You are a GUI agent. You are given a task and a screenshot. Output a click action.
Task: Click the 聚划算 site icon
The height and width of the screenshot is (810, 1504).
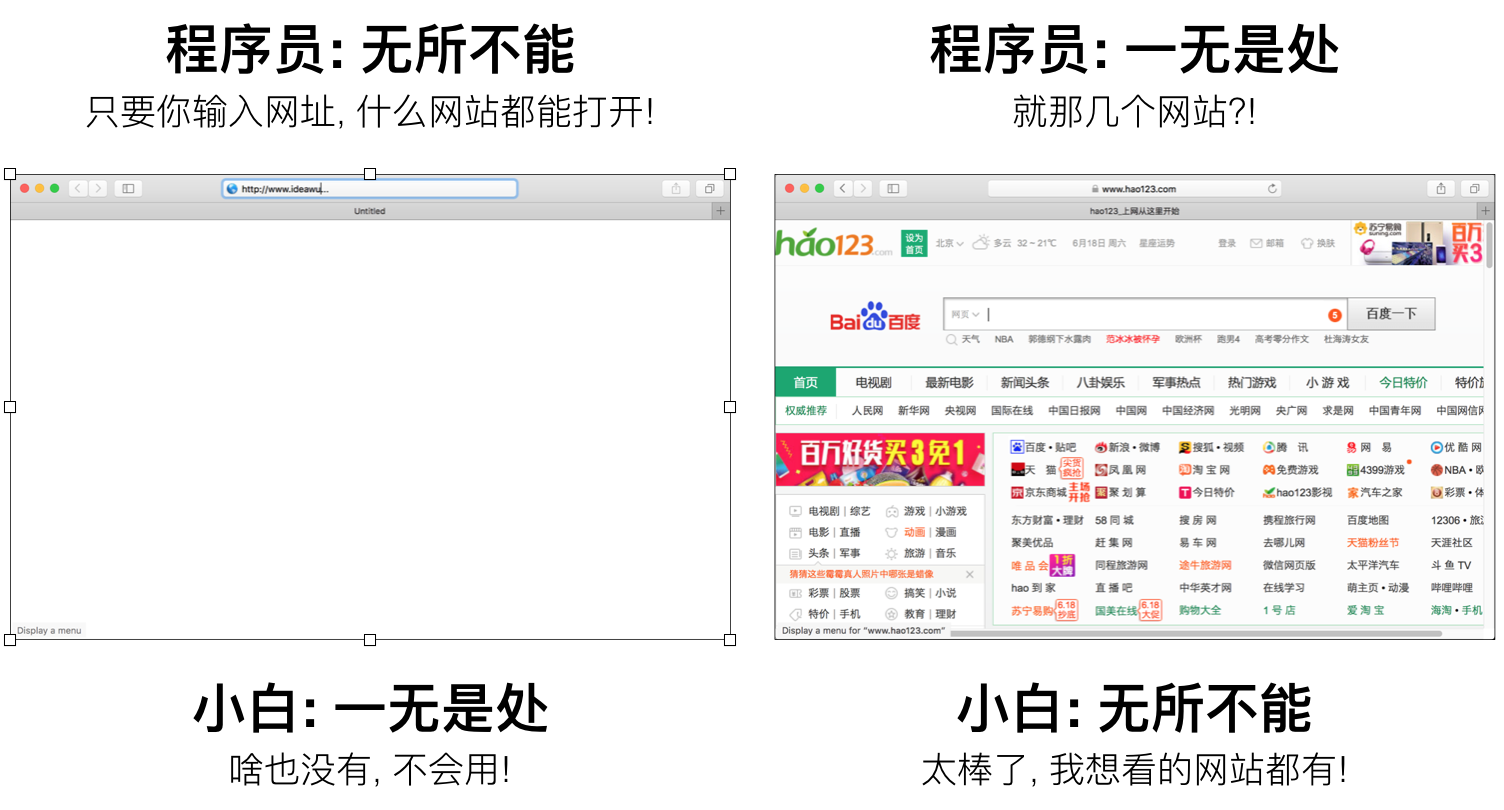[1101, 492]
